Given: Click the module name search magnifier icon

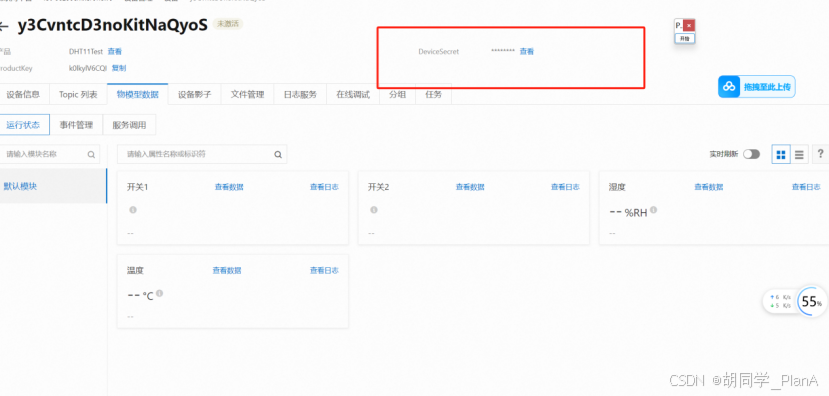Looking at the screenshot, I should point(91,154).
